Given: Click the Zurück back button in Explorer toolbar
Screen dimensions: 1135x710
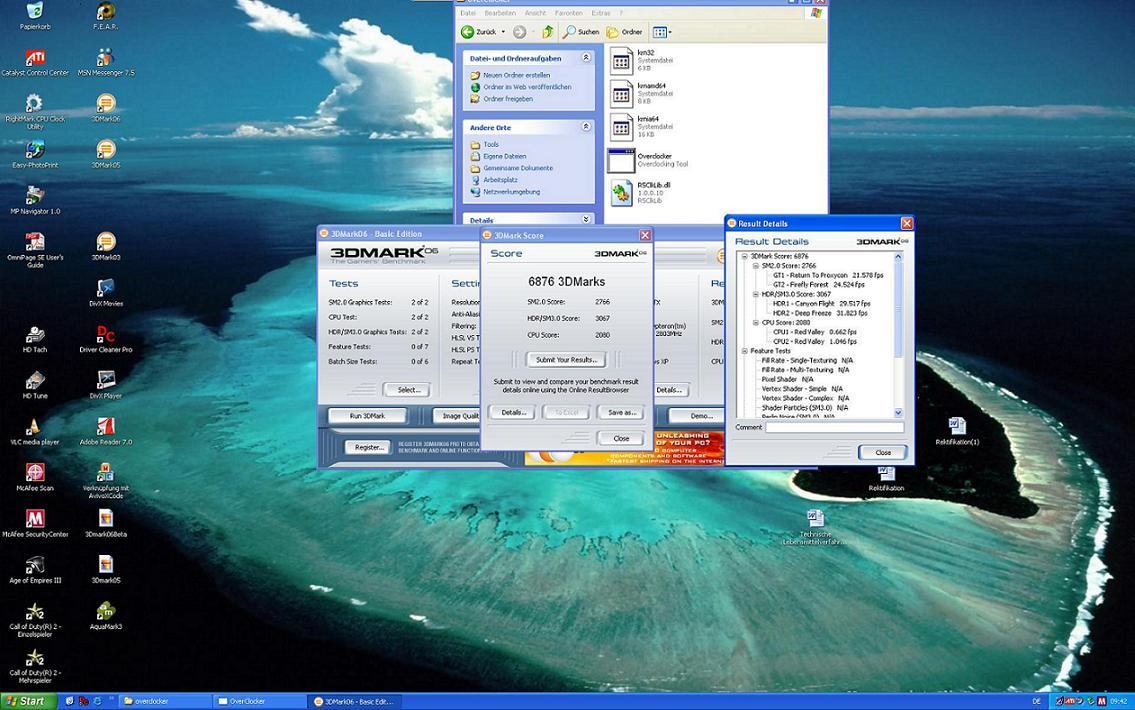Looking at the screenshot, I should (479, 32).
